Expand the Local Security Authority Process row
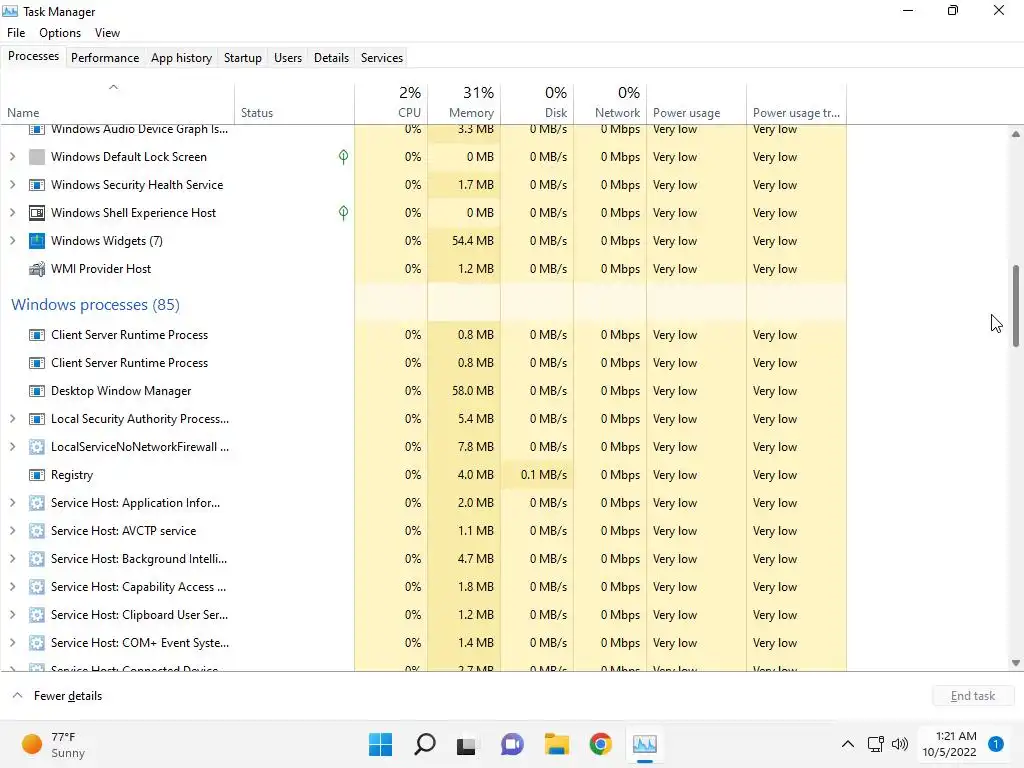1024x768 pixels. click(x=12, y=419)
